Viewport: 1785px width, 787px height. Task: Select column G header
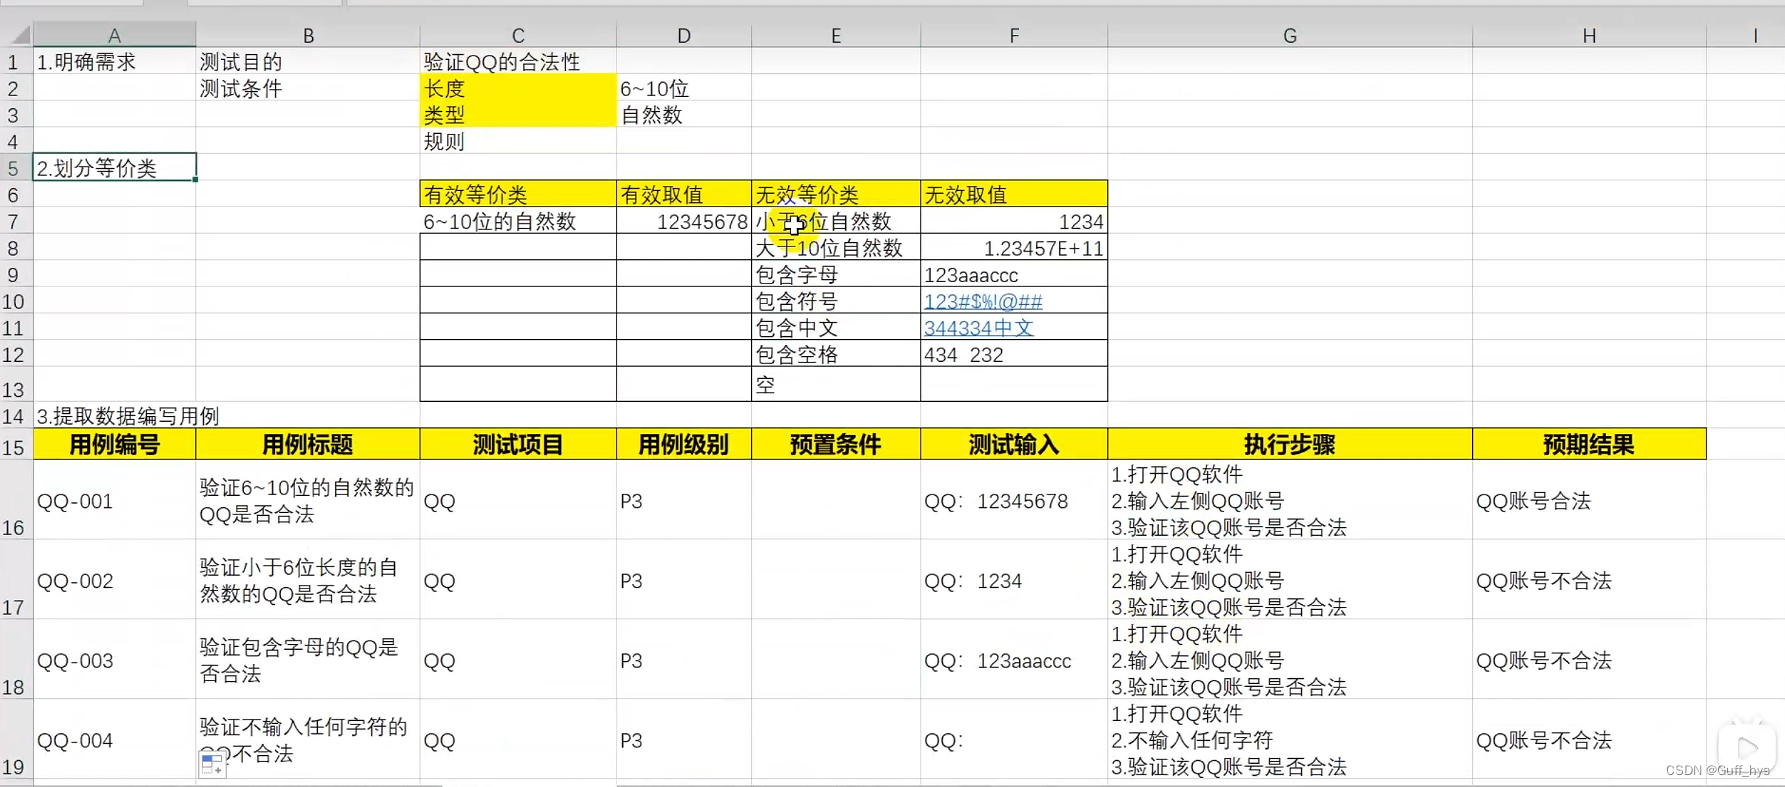click(1290, 35)
